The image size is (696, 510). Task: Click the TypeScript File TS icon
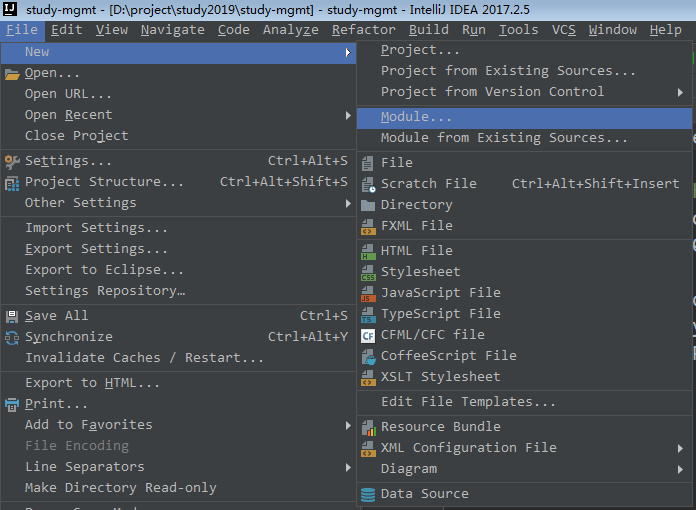point(368,315)
